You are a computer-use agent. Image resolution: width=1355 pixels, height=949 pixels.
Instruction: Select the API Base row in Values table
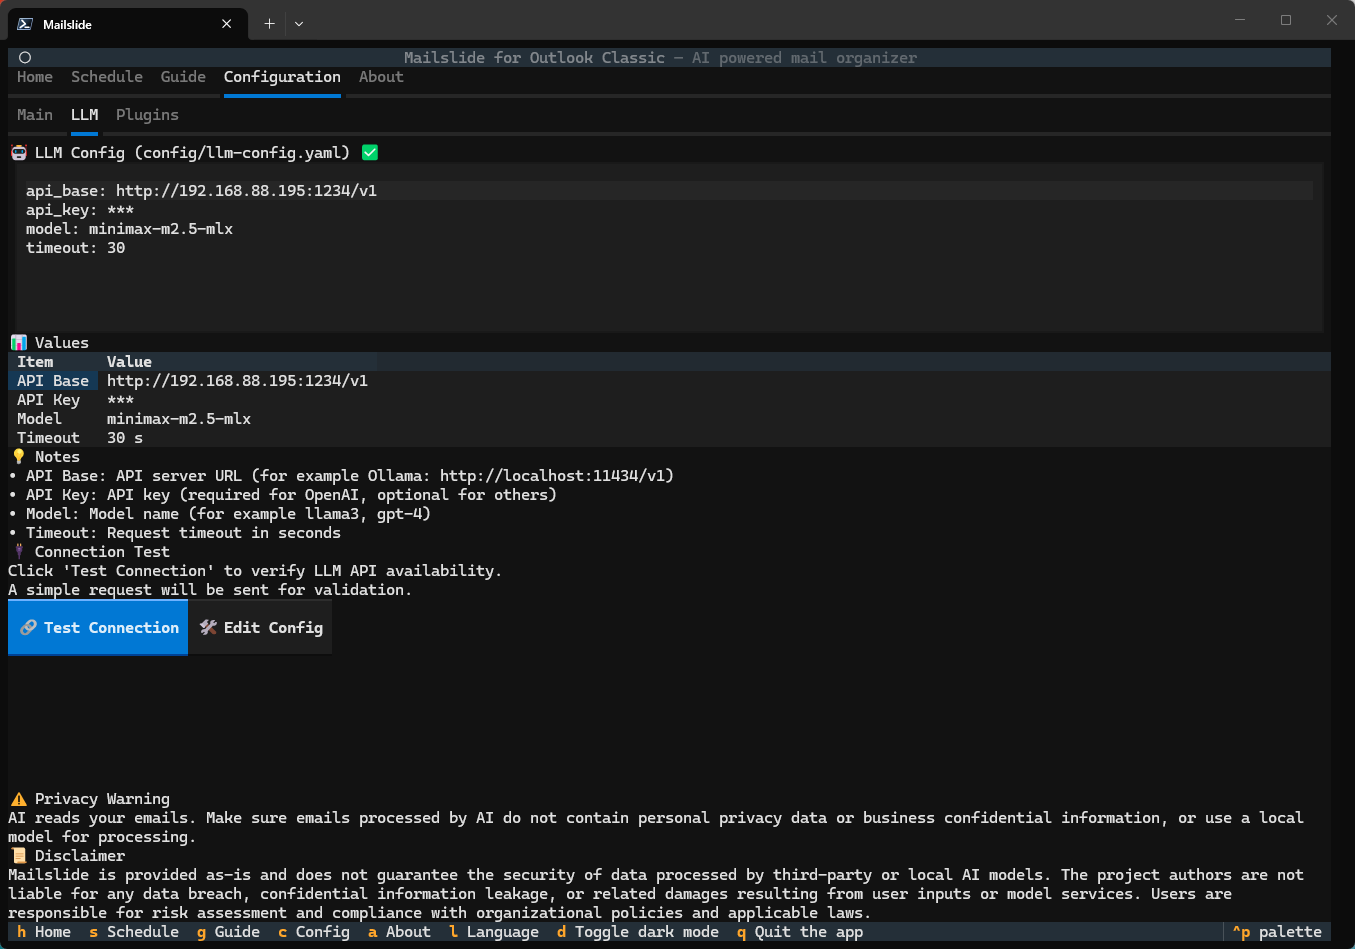53,381
